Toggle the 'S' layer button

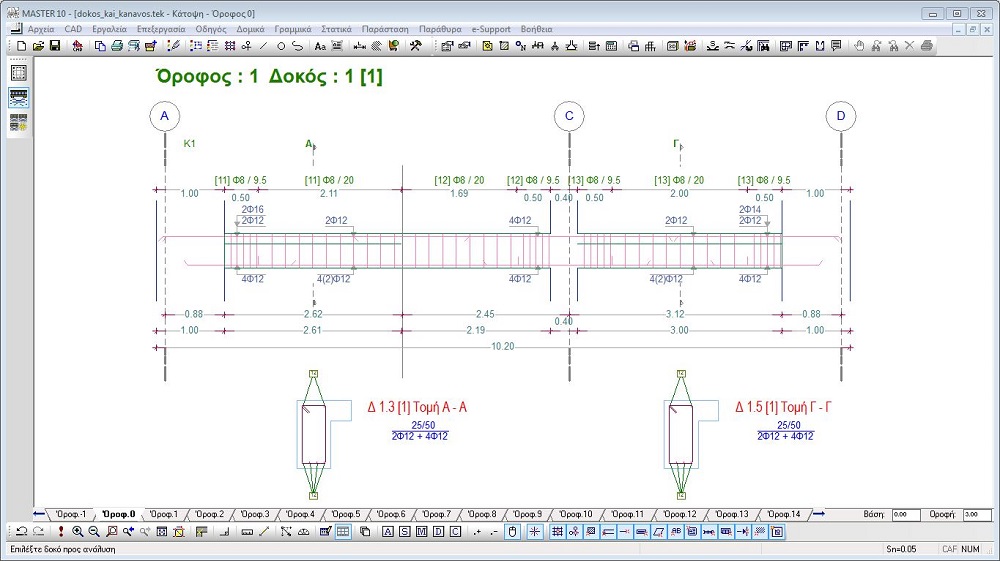click(405, 531)
